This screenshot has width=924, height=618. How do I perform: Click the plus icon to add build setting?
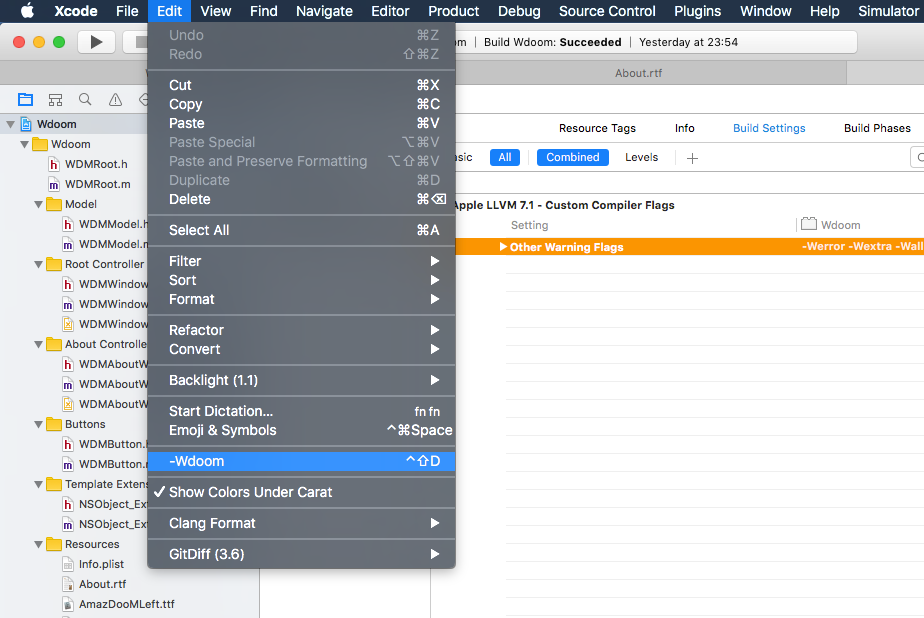(x=692, y=158)
